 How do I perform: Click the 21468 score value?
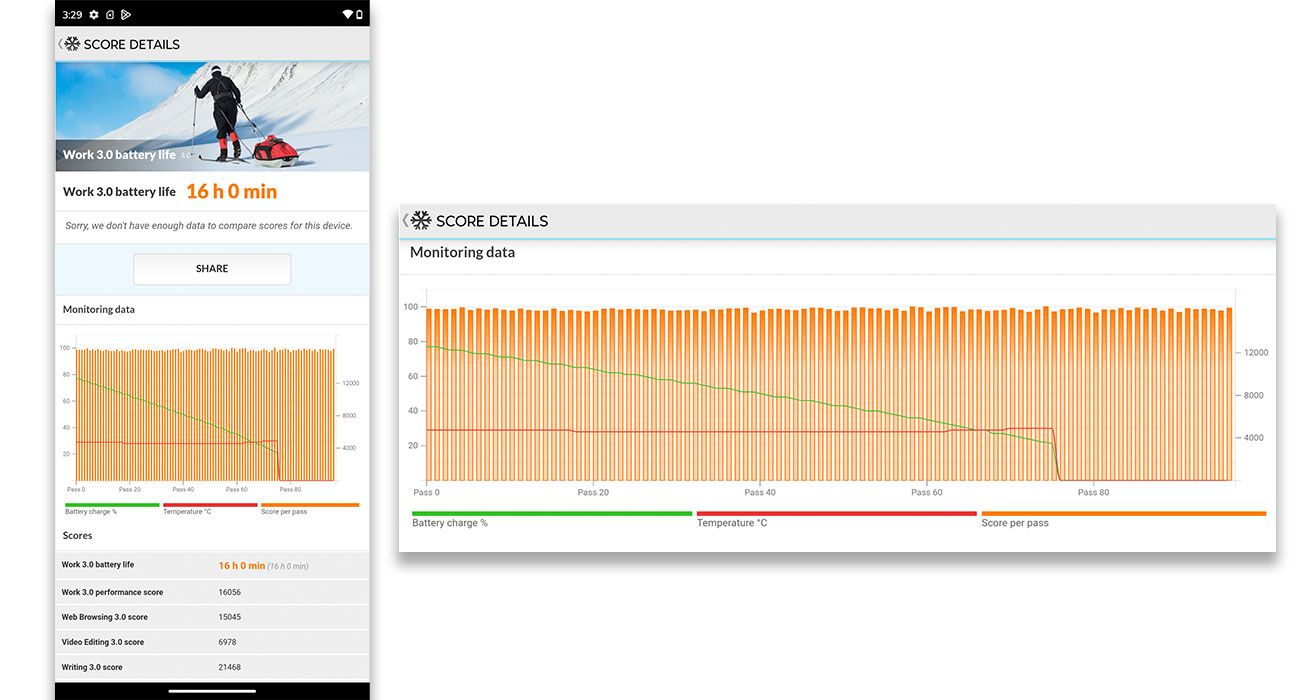pos(230,667)
